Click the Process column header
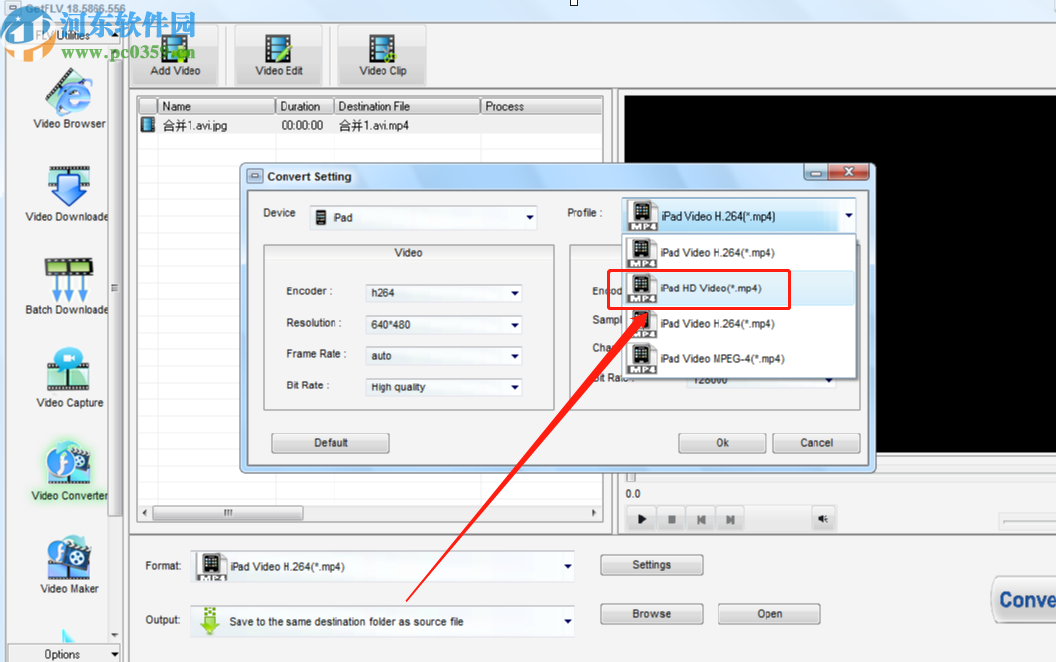1056x662 pixels. pos(541,106)
